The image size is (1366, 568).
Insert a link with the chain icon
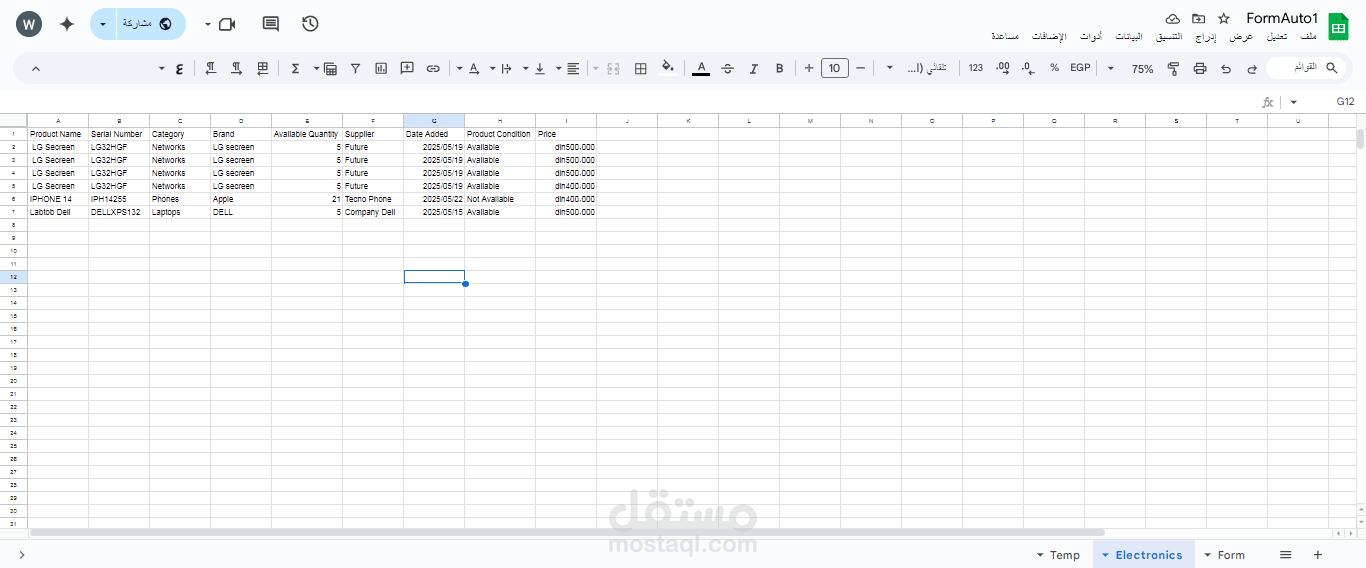[x=433, y=68]
